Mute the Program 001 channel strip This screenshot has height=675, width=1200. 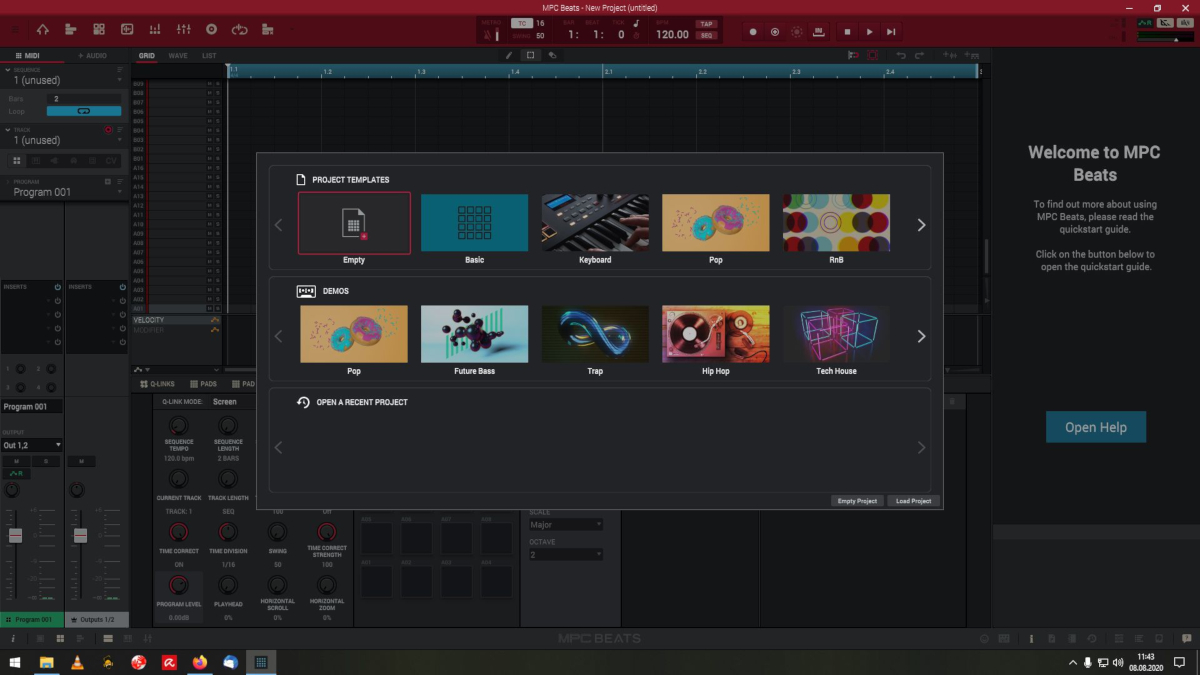(15, 461)
